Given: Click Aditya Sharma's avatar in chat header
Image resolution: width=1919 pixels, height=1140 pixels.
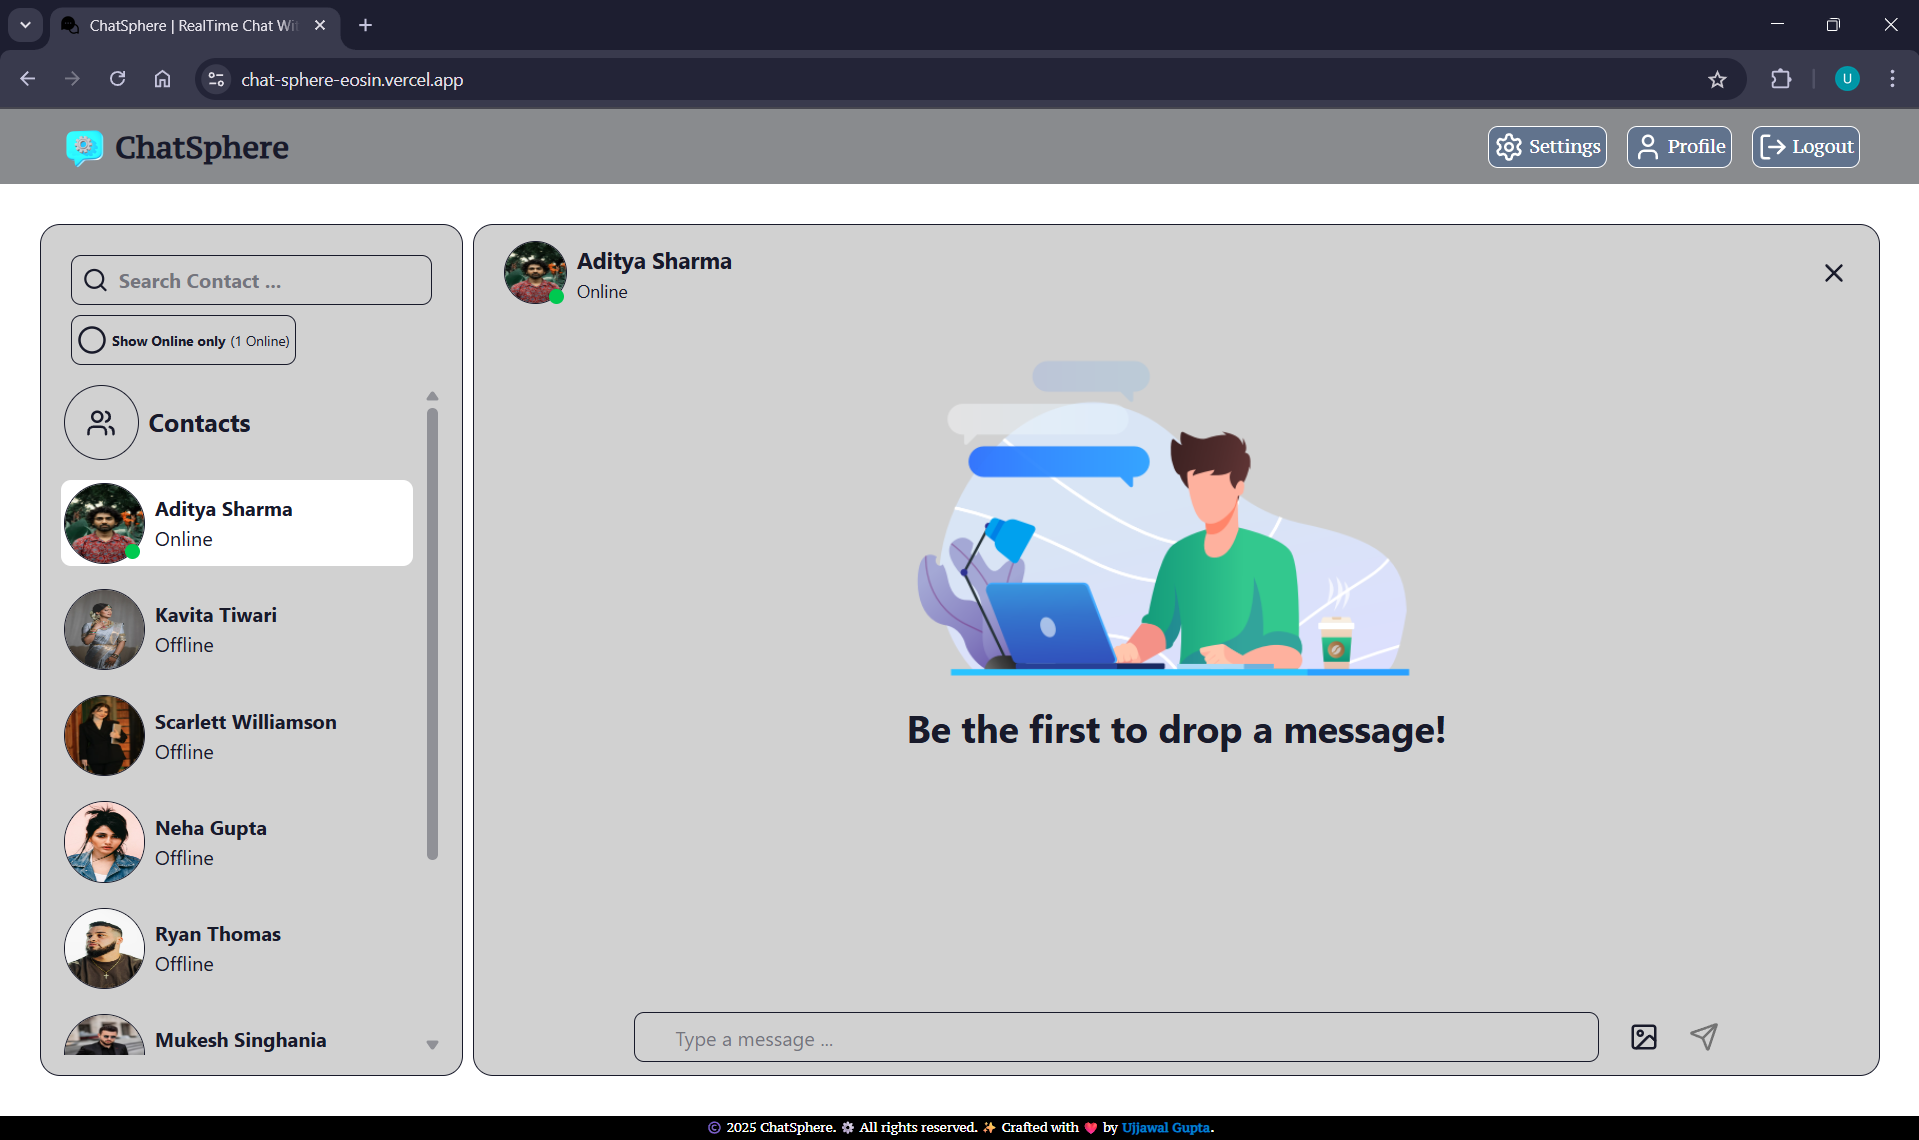Looking at the screenshot, I should click(535, 272).
